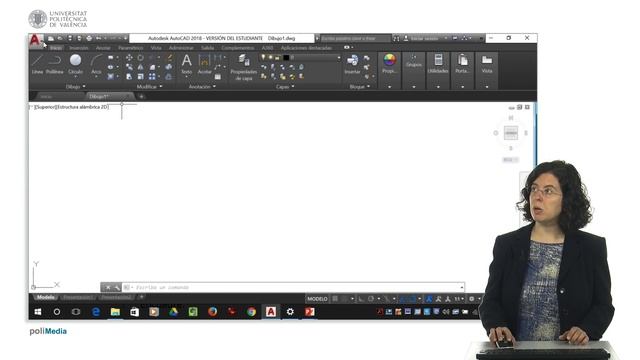
Task: Click the viewport label Estructura alámbrica 2D
Action: point(82,107)
